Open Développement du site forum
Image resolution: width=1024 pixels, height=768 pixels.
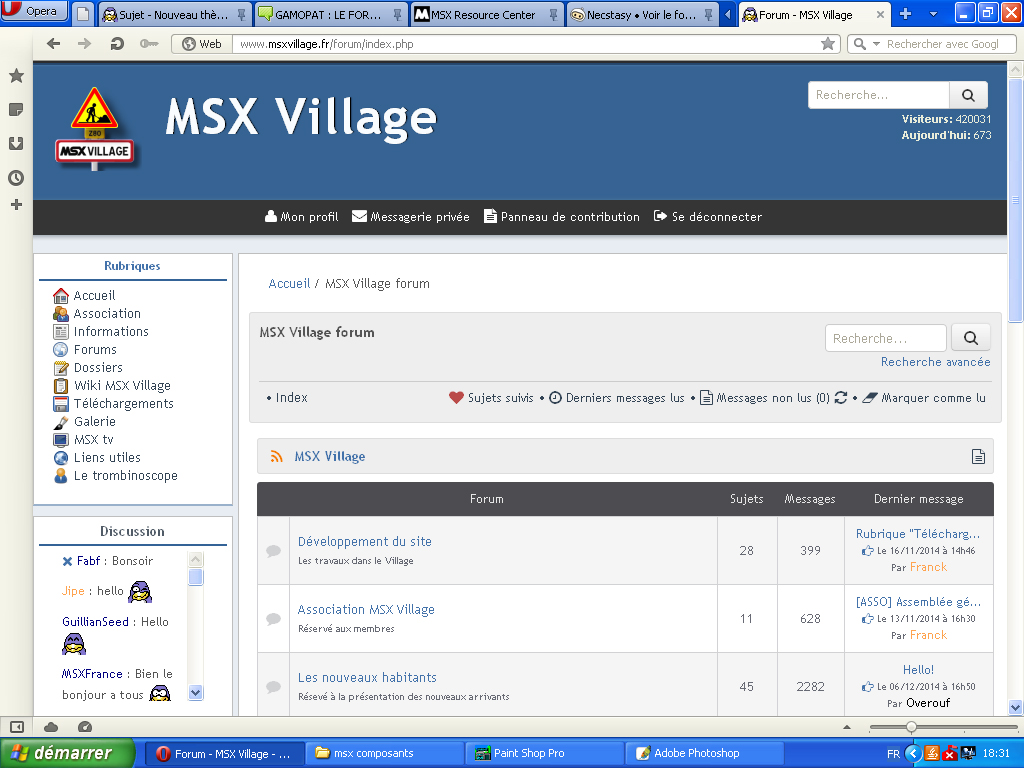coord(364,541)
